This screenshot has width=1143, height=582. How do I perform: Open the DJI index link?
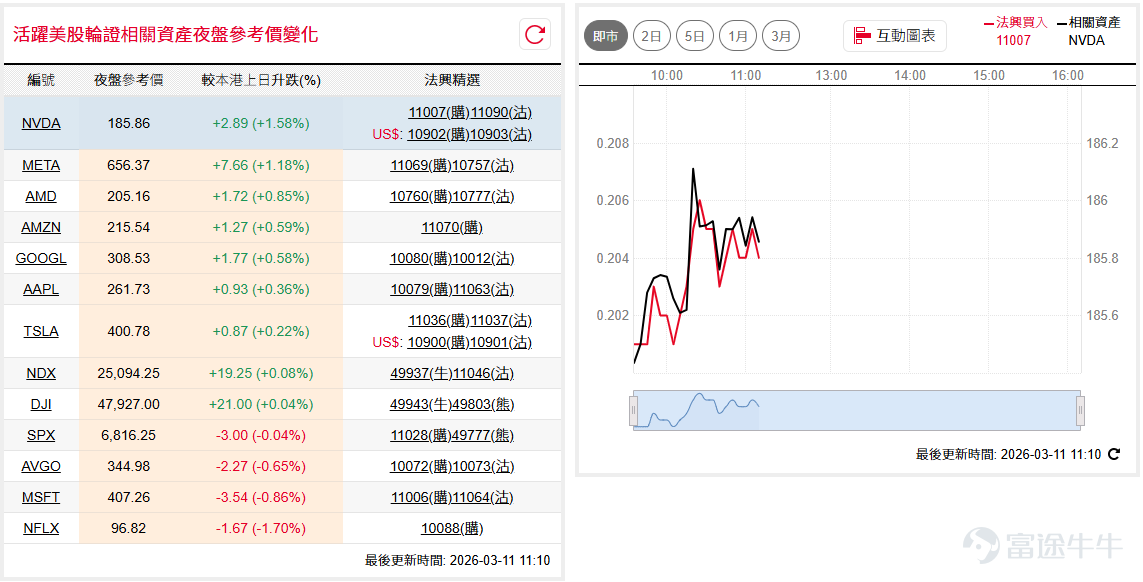[41, 404]
